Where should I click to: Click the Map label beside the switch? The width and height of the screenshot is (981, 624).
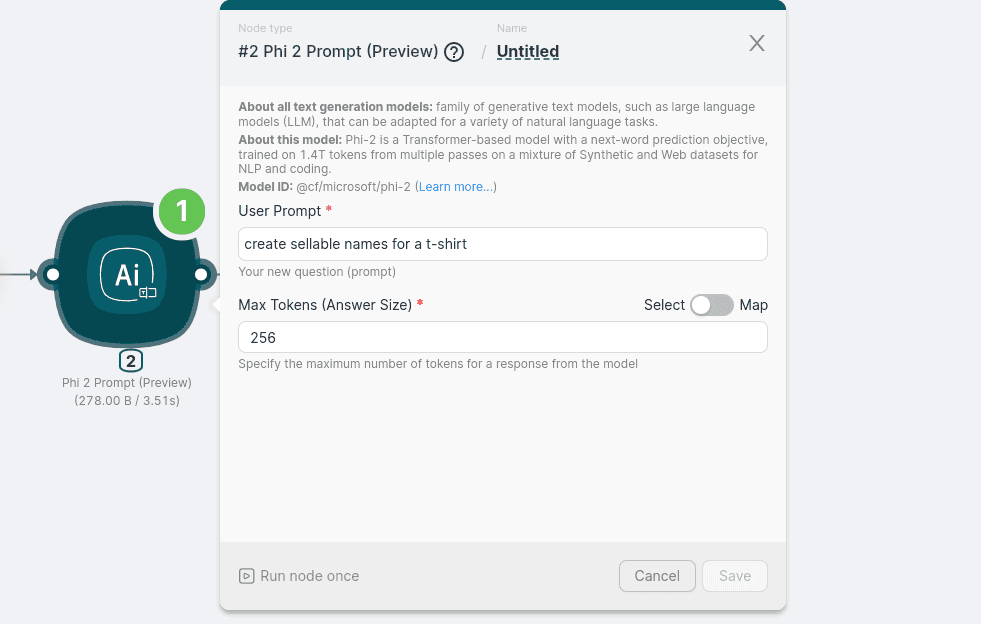pos(754,305)
